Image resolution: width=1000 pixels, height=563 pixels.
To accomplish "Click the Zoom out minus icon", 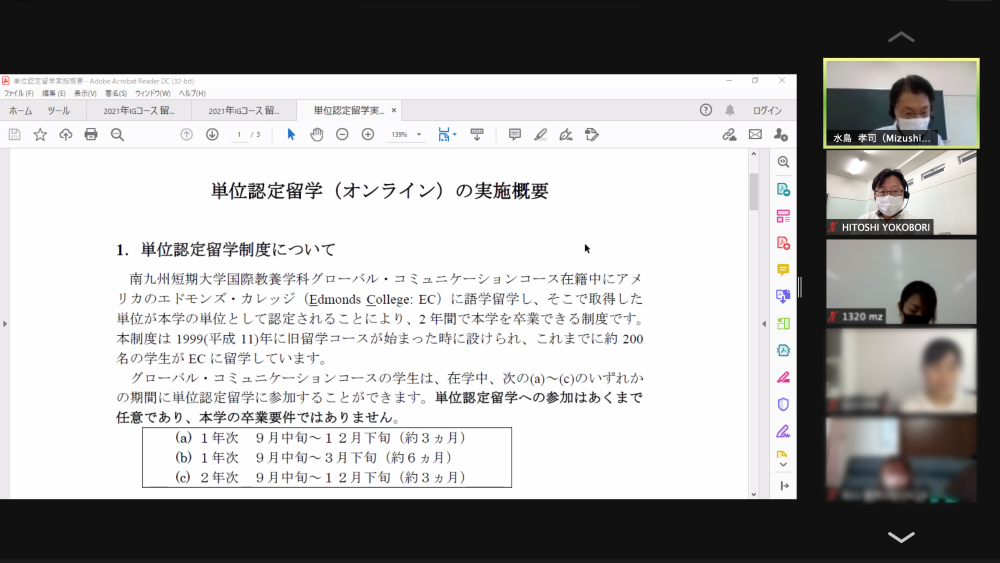I will click(342, 134).
